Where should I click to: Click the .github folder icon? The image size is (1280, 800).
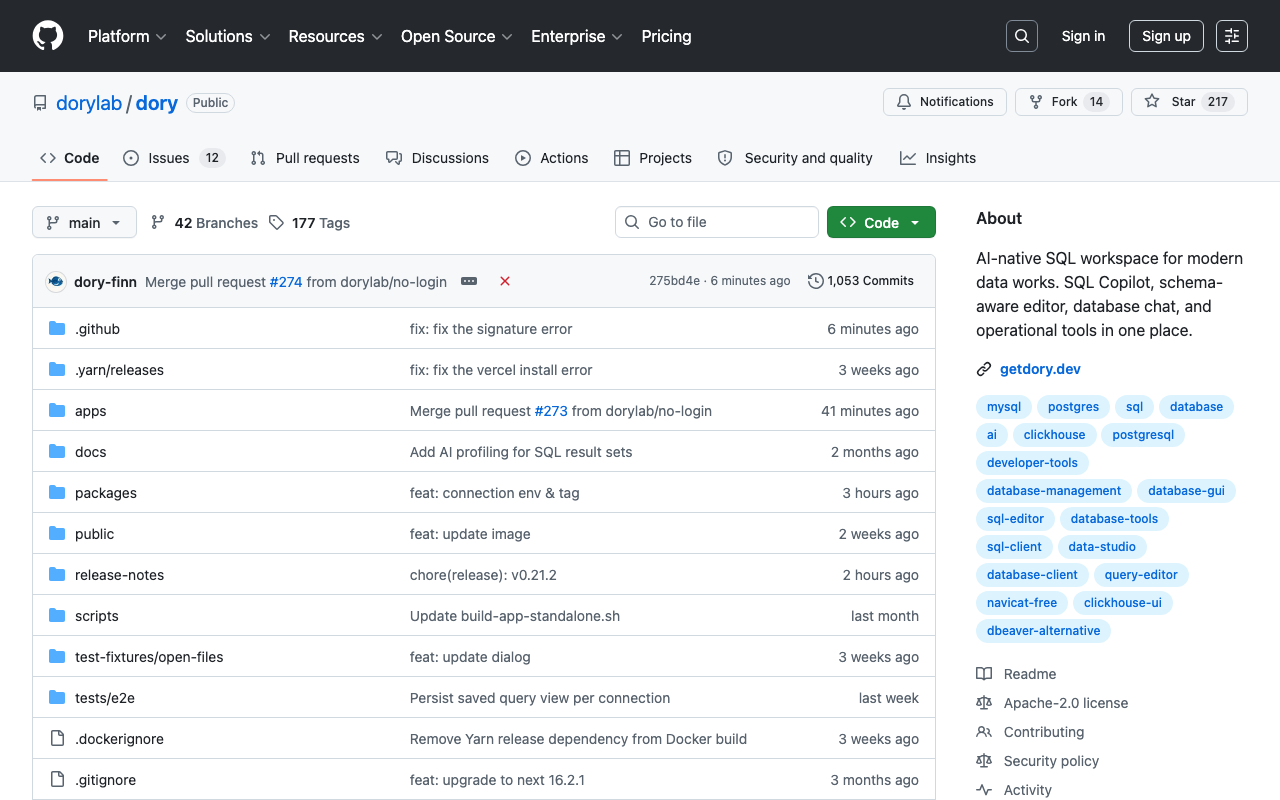tap(57, 329)
